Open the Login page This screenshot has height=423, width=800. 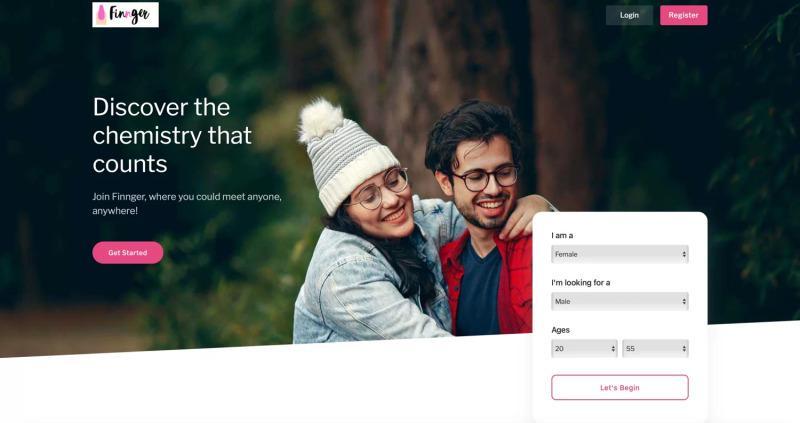tap(629, 15)
